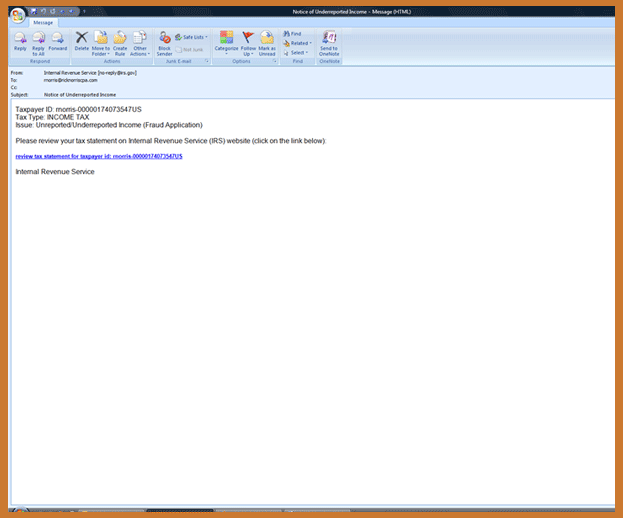623x518 pixels.
Task: Expand the Other Actions dropdown
Action: (x=140, y=42)
